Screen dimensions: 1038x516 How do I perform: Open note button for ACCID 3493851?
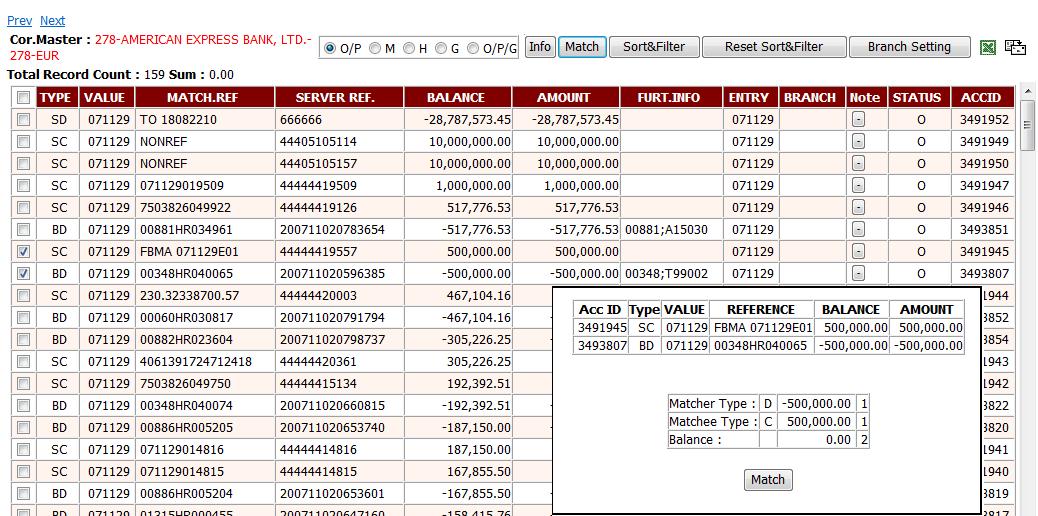click(x=858, y=230)
